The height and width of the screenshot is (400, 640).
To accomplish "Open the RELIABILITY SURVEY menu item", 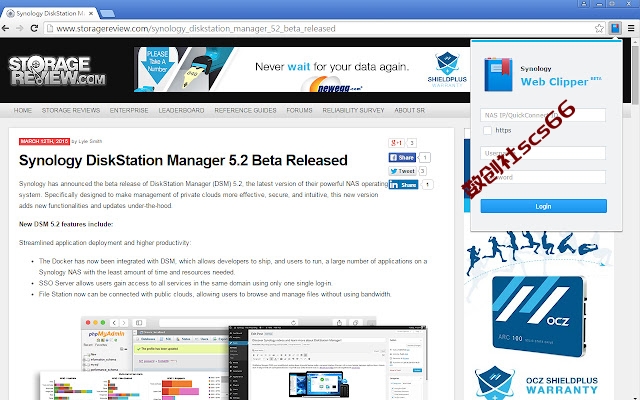I will [x=353, y=111].
